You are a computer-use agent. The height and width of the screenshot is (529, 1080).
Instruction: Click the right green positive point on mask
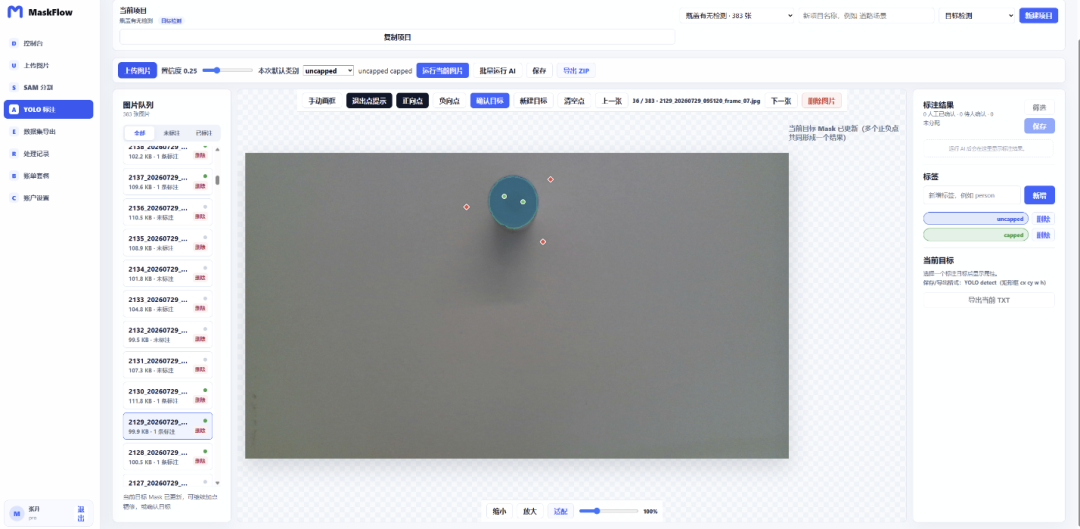click(523, 202)
